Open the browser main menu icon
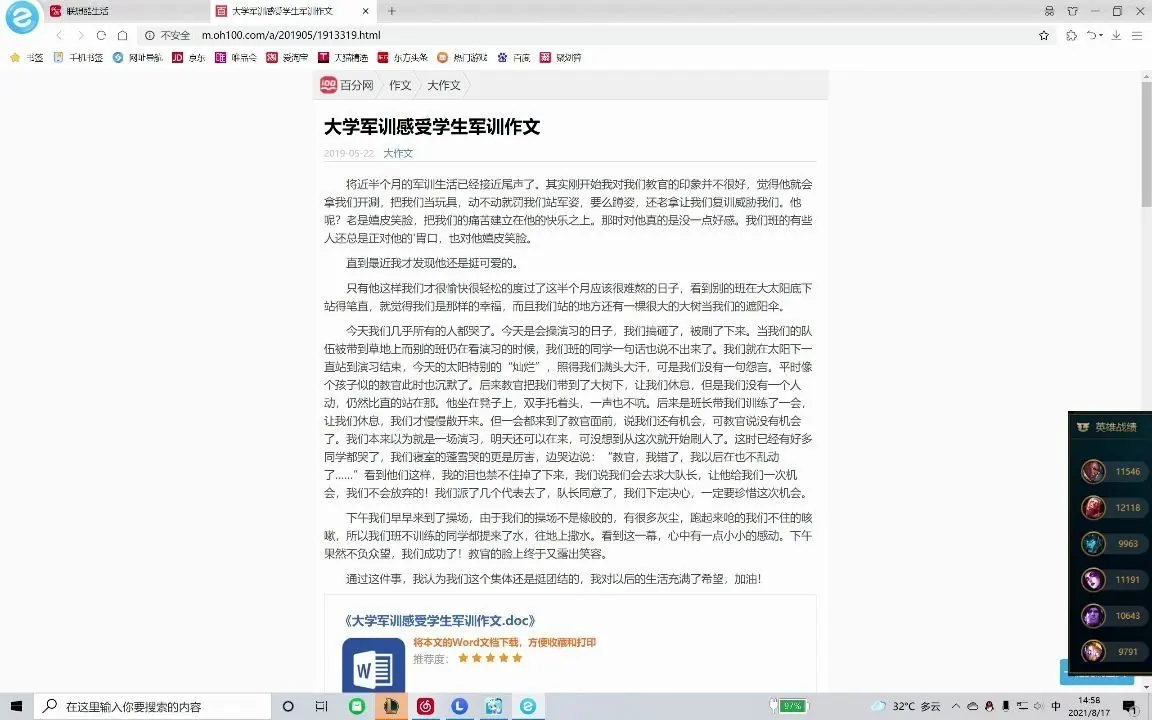This screenshot has width=1152, height=720. pos(1138,35)
